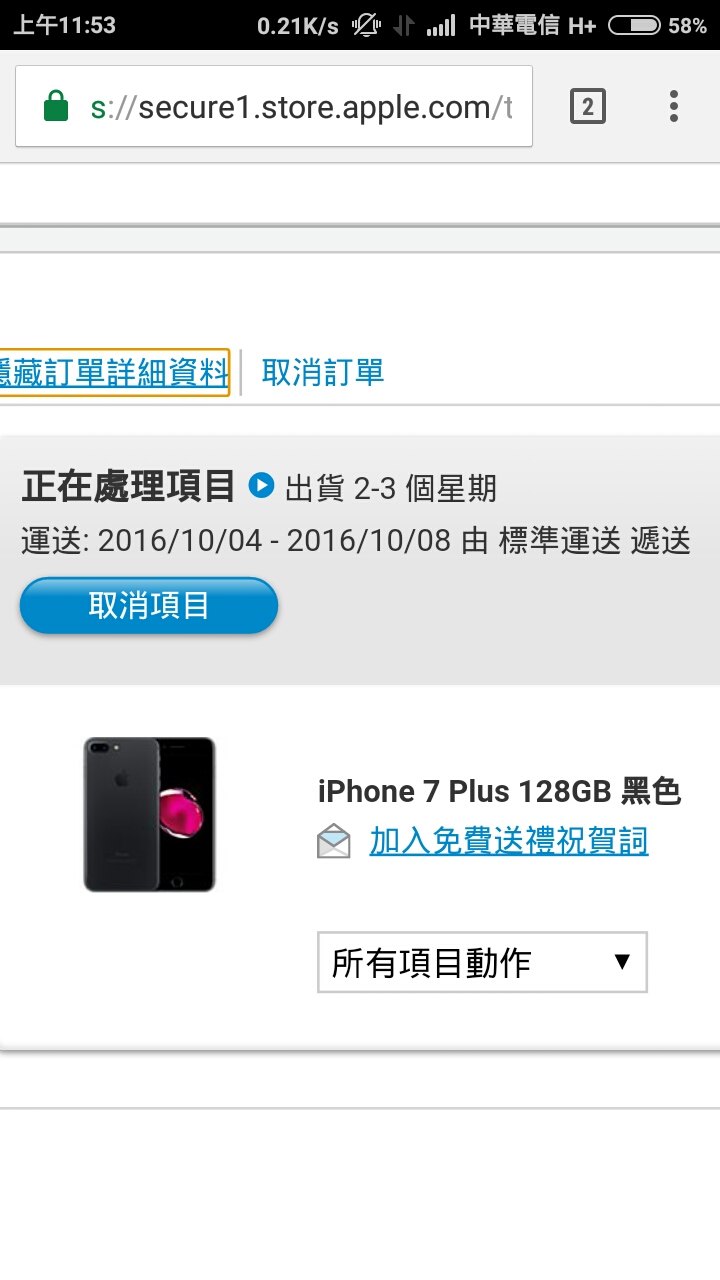The image size is (720, 1280).
Task: Open the tab switcher showing 2 tabs
Action: click(588, 106)
